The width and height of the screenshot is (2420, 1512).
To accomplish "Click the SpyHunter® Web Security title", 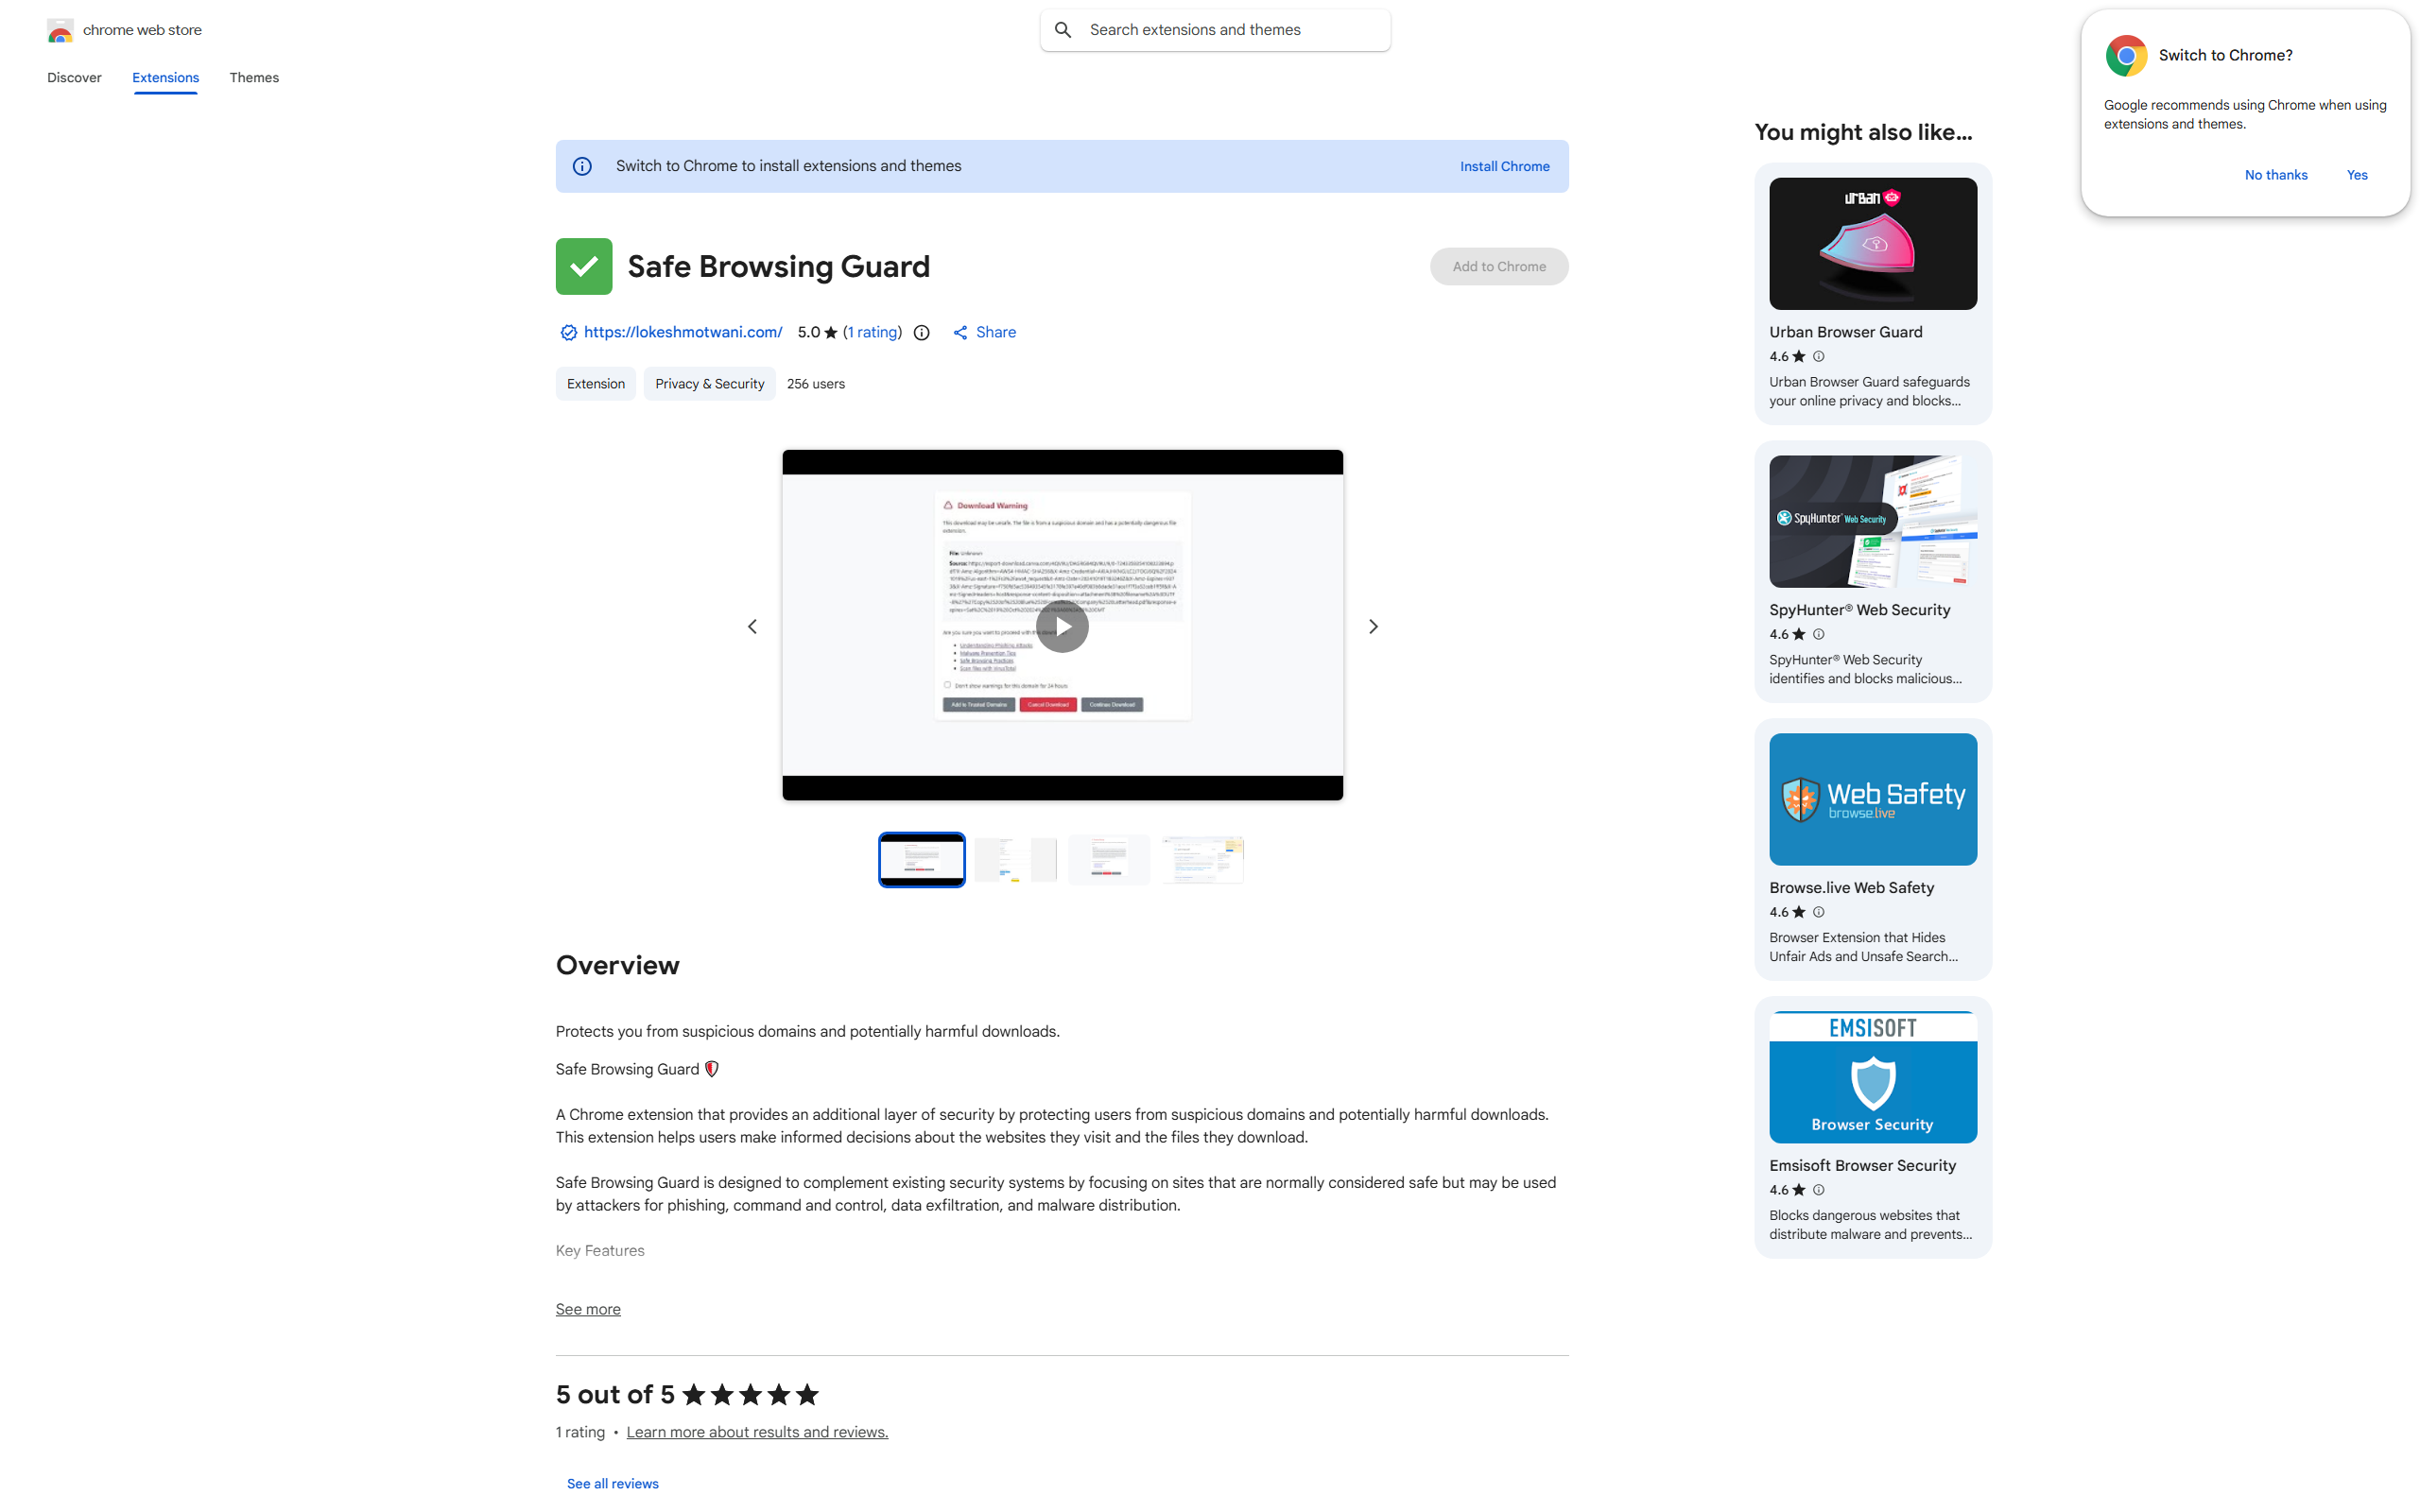I will (1859, 610).
